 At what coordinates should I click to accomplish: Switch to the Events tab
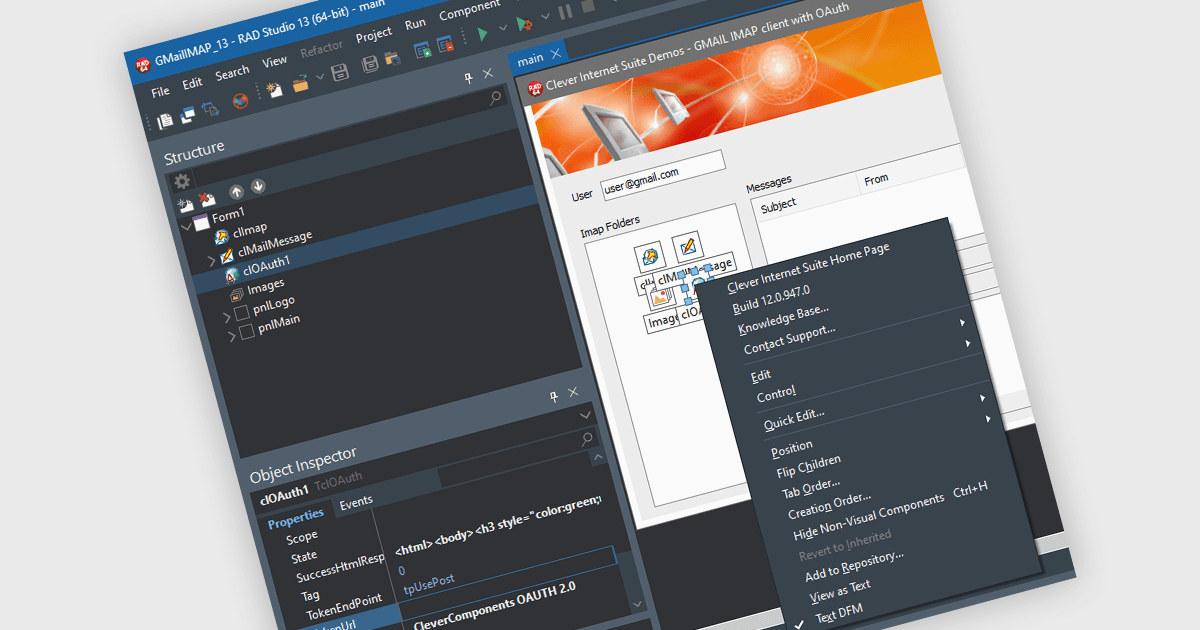click(356, 501)
